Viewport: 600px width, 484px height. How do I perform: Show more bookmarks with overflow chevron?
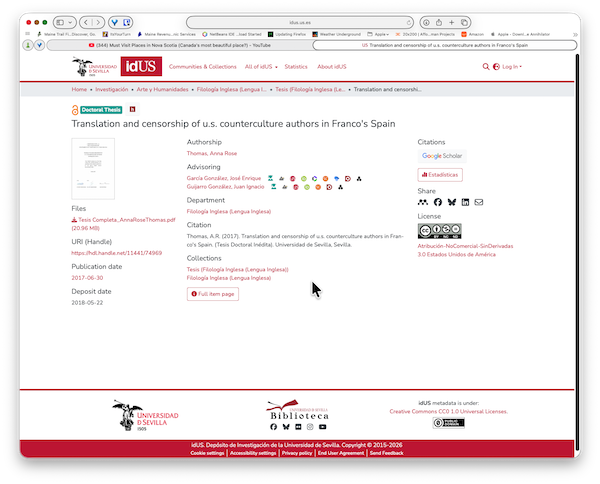tap(575, 34)
